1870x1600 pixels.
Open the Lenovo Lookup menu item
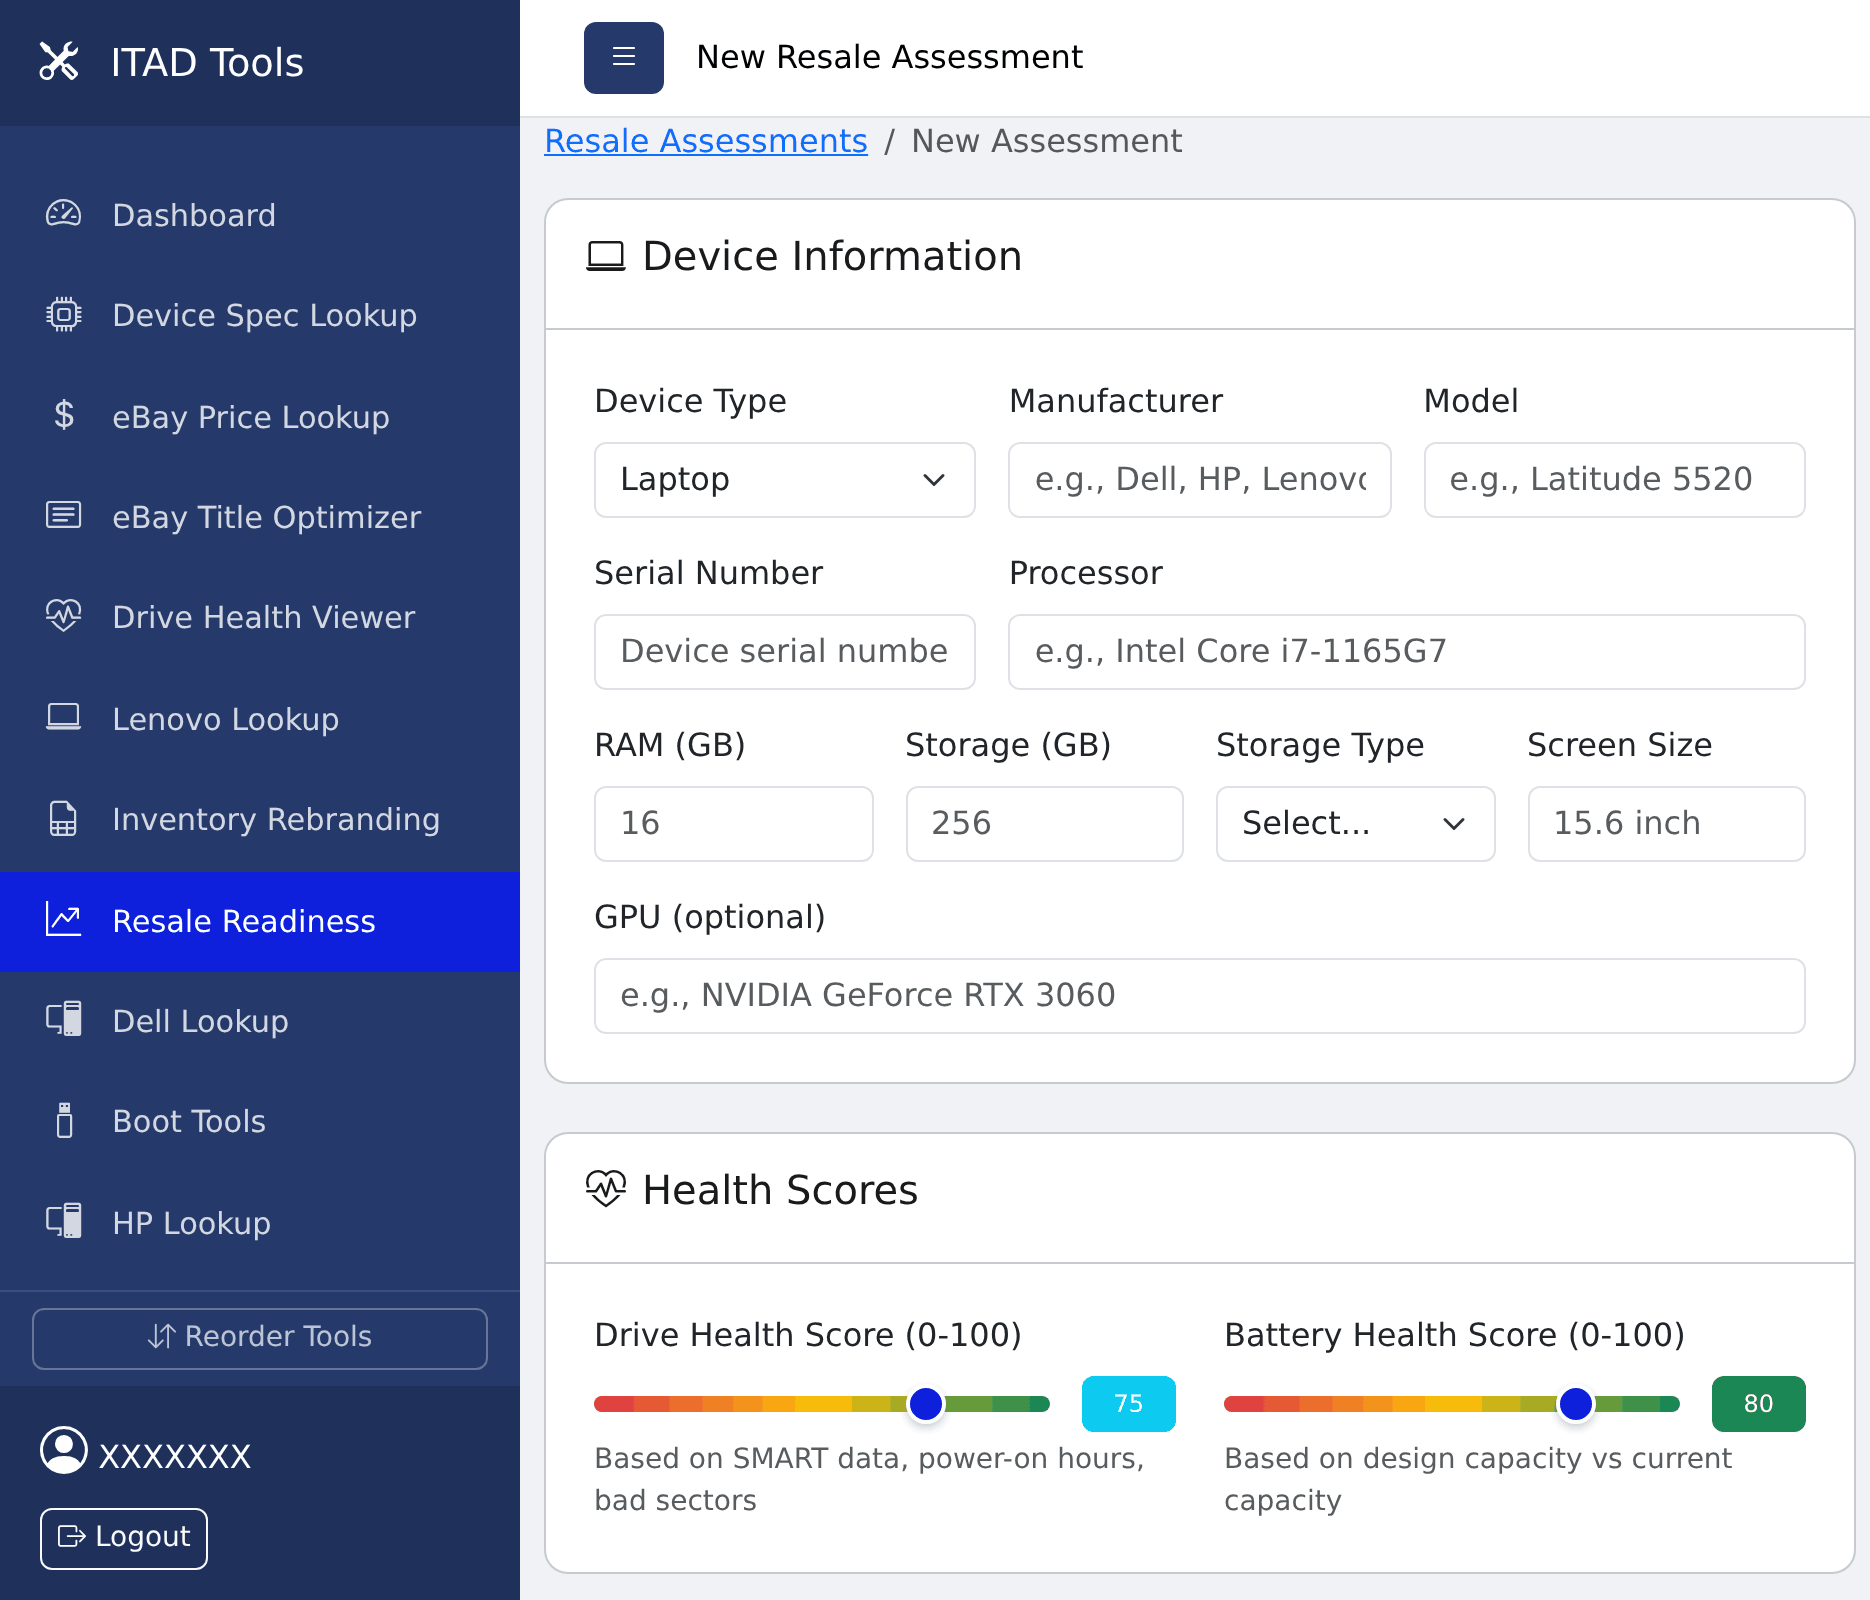(x=260, y=718)
